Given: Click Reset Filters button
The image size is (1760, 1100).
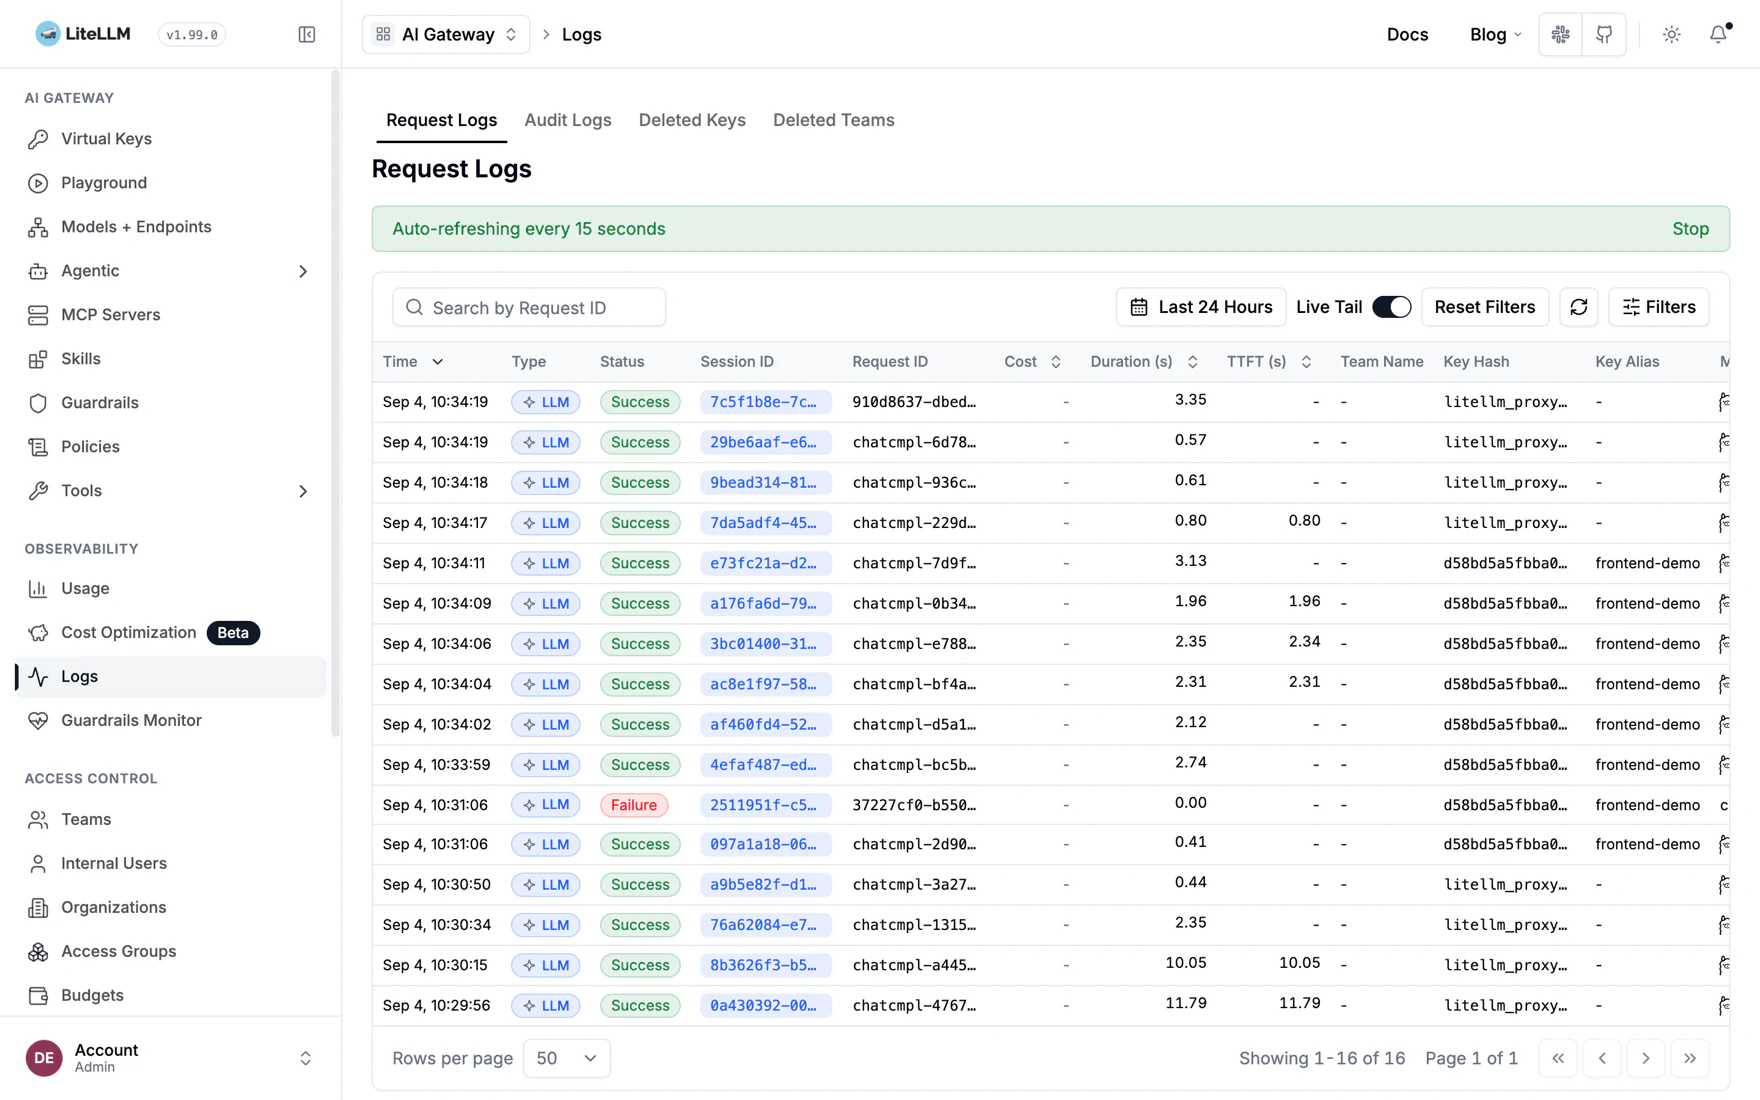Looking at the screenshot, I should 1485,307.
